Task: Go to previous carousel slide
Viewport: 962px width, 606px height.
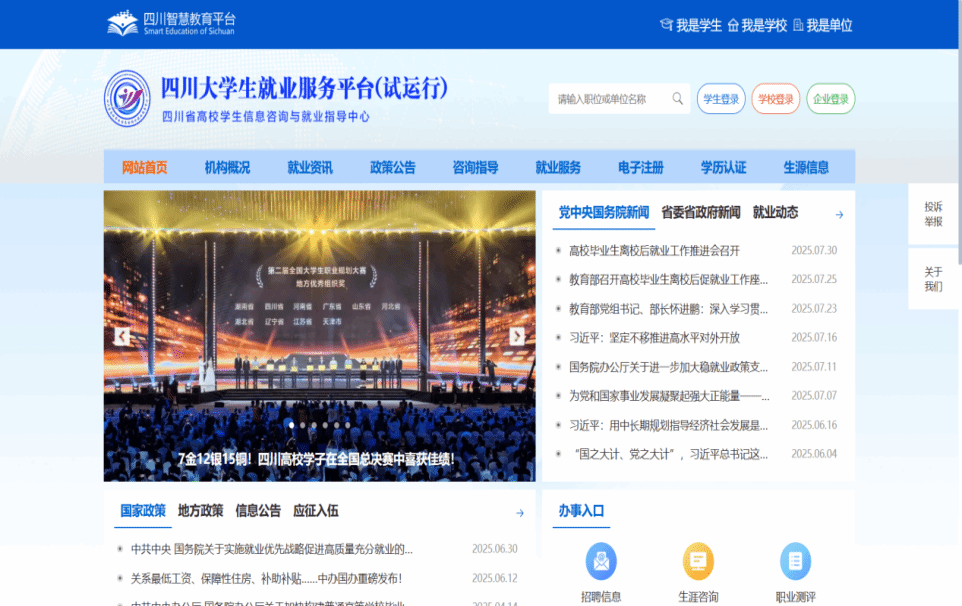Action: [x=122, y=336]
